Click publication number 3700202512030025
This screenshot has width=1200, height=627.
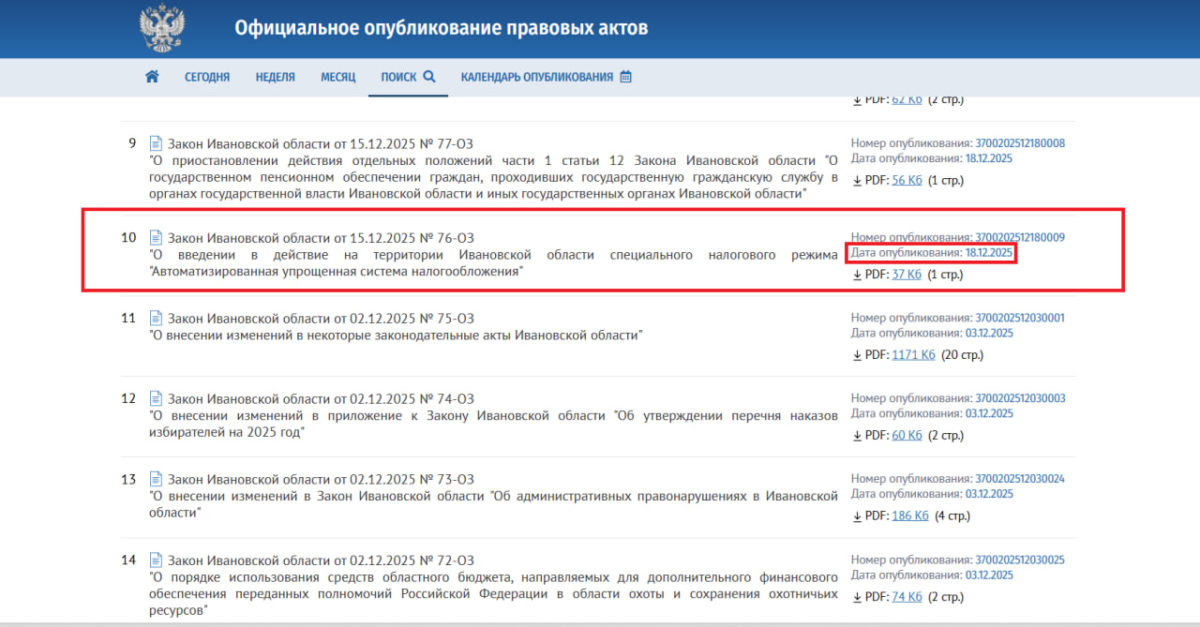(1020, 560)
